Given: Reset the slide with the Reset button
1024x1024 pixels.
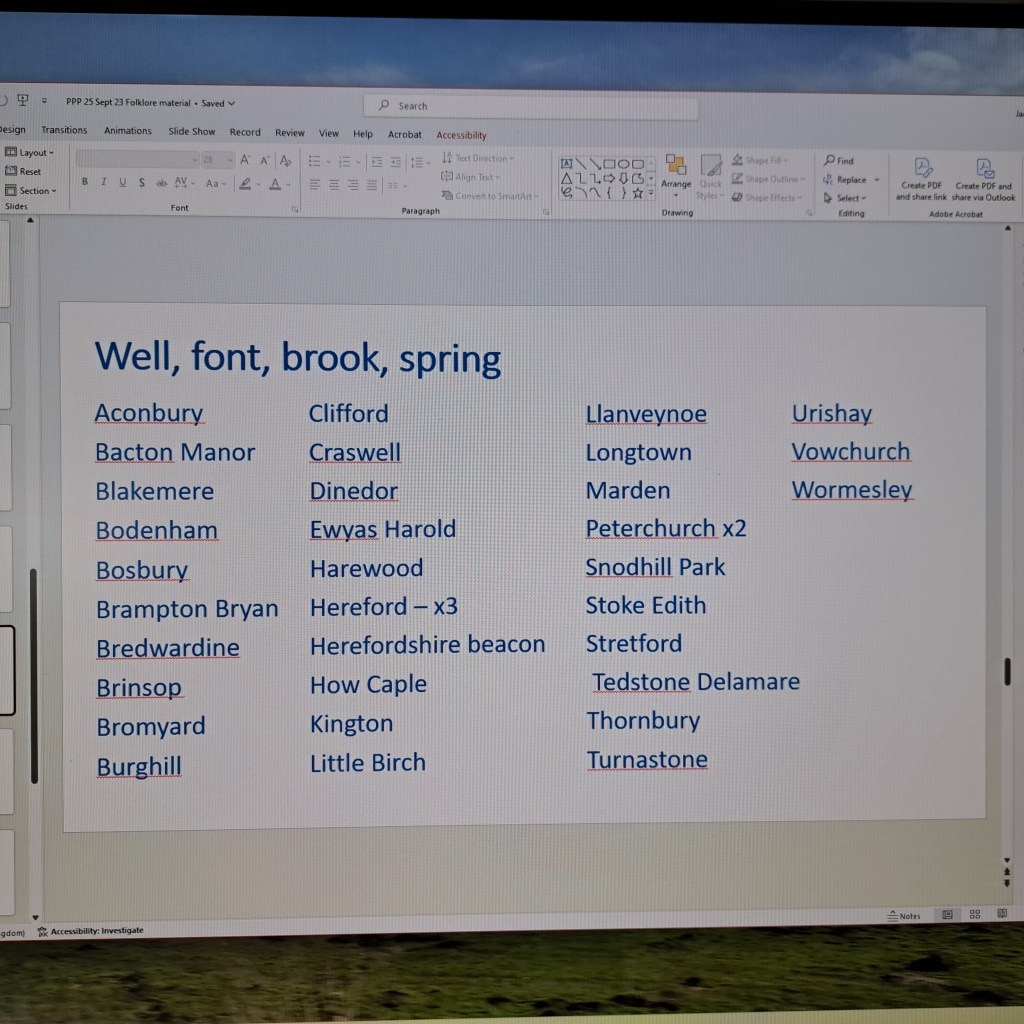Looking at the screenshot, I should (x=24, y=172).
